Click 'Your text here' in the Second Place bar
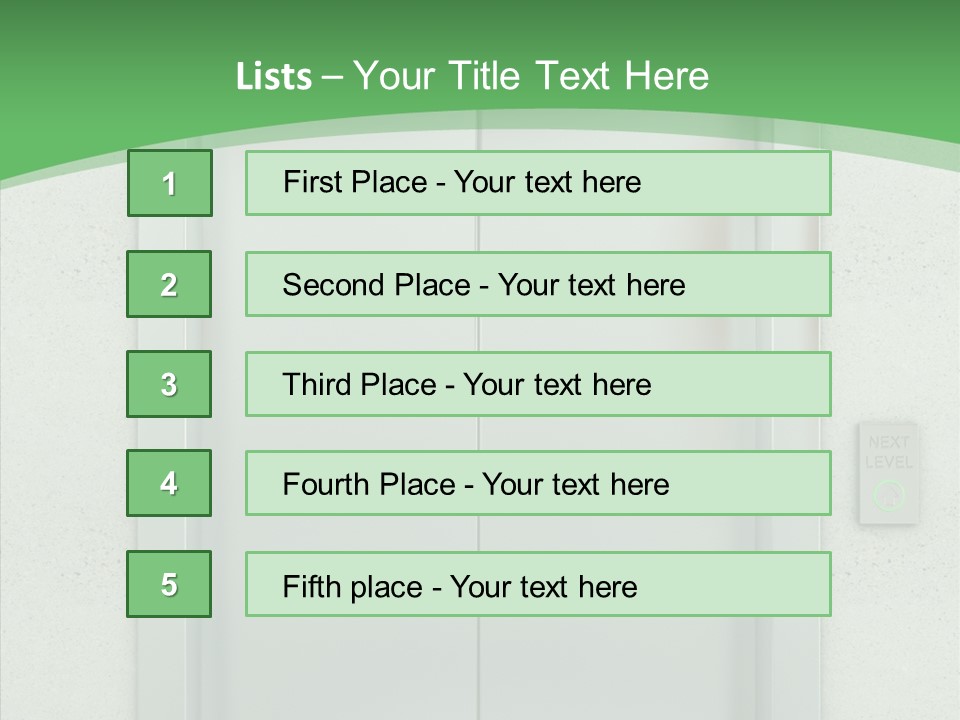 (x=592, y=285)
